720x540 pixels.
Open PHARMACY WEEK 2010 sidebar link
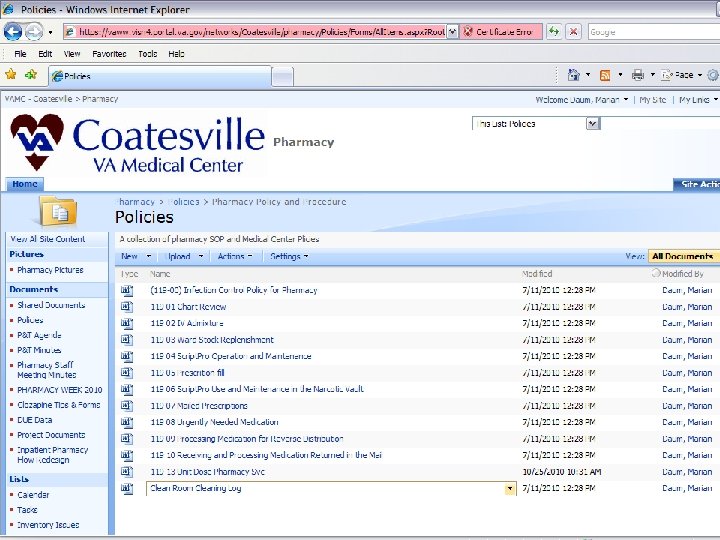point(60,390)
